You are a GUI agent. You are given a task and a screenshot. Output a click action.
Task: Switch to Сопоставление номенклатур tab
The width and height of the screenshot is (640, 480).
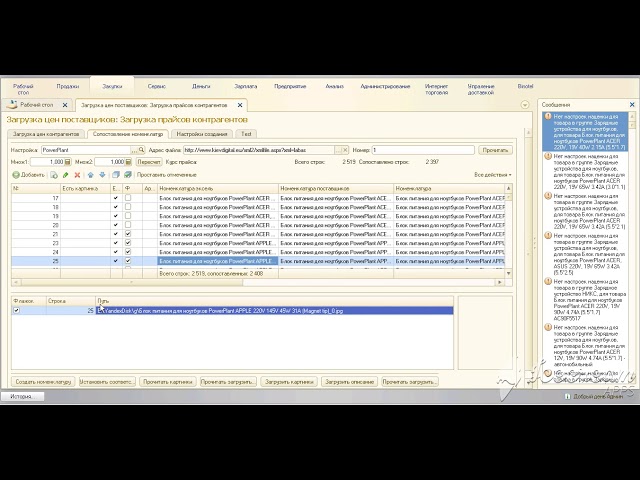pos(128,134)
